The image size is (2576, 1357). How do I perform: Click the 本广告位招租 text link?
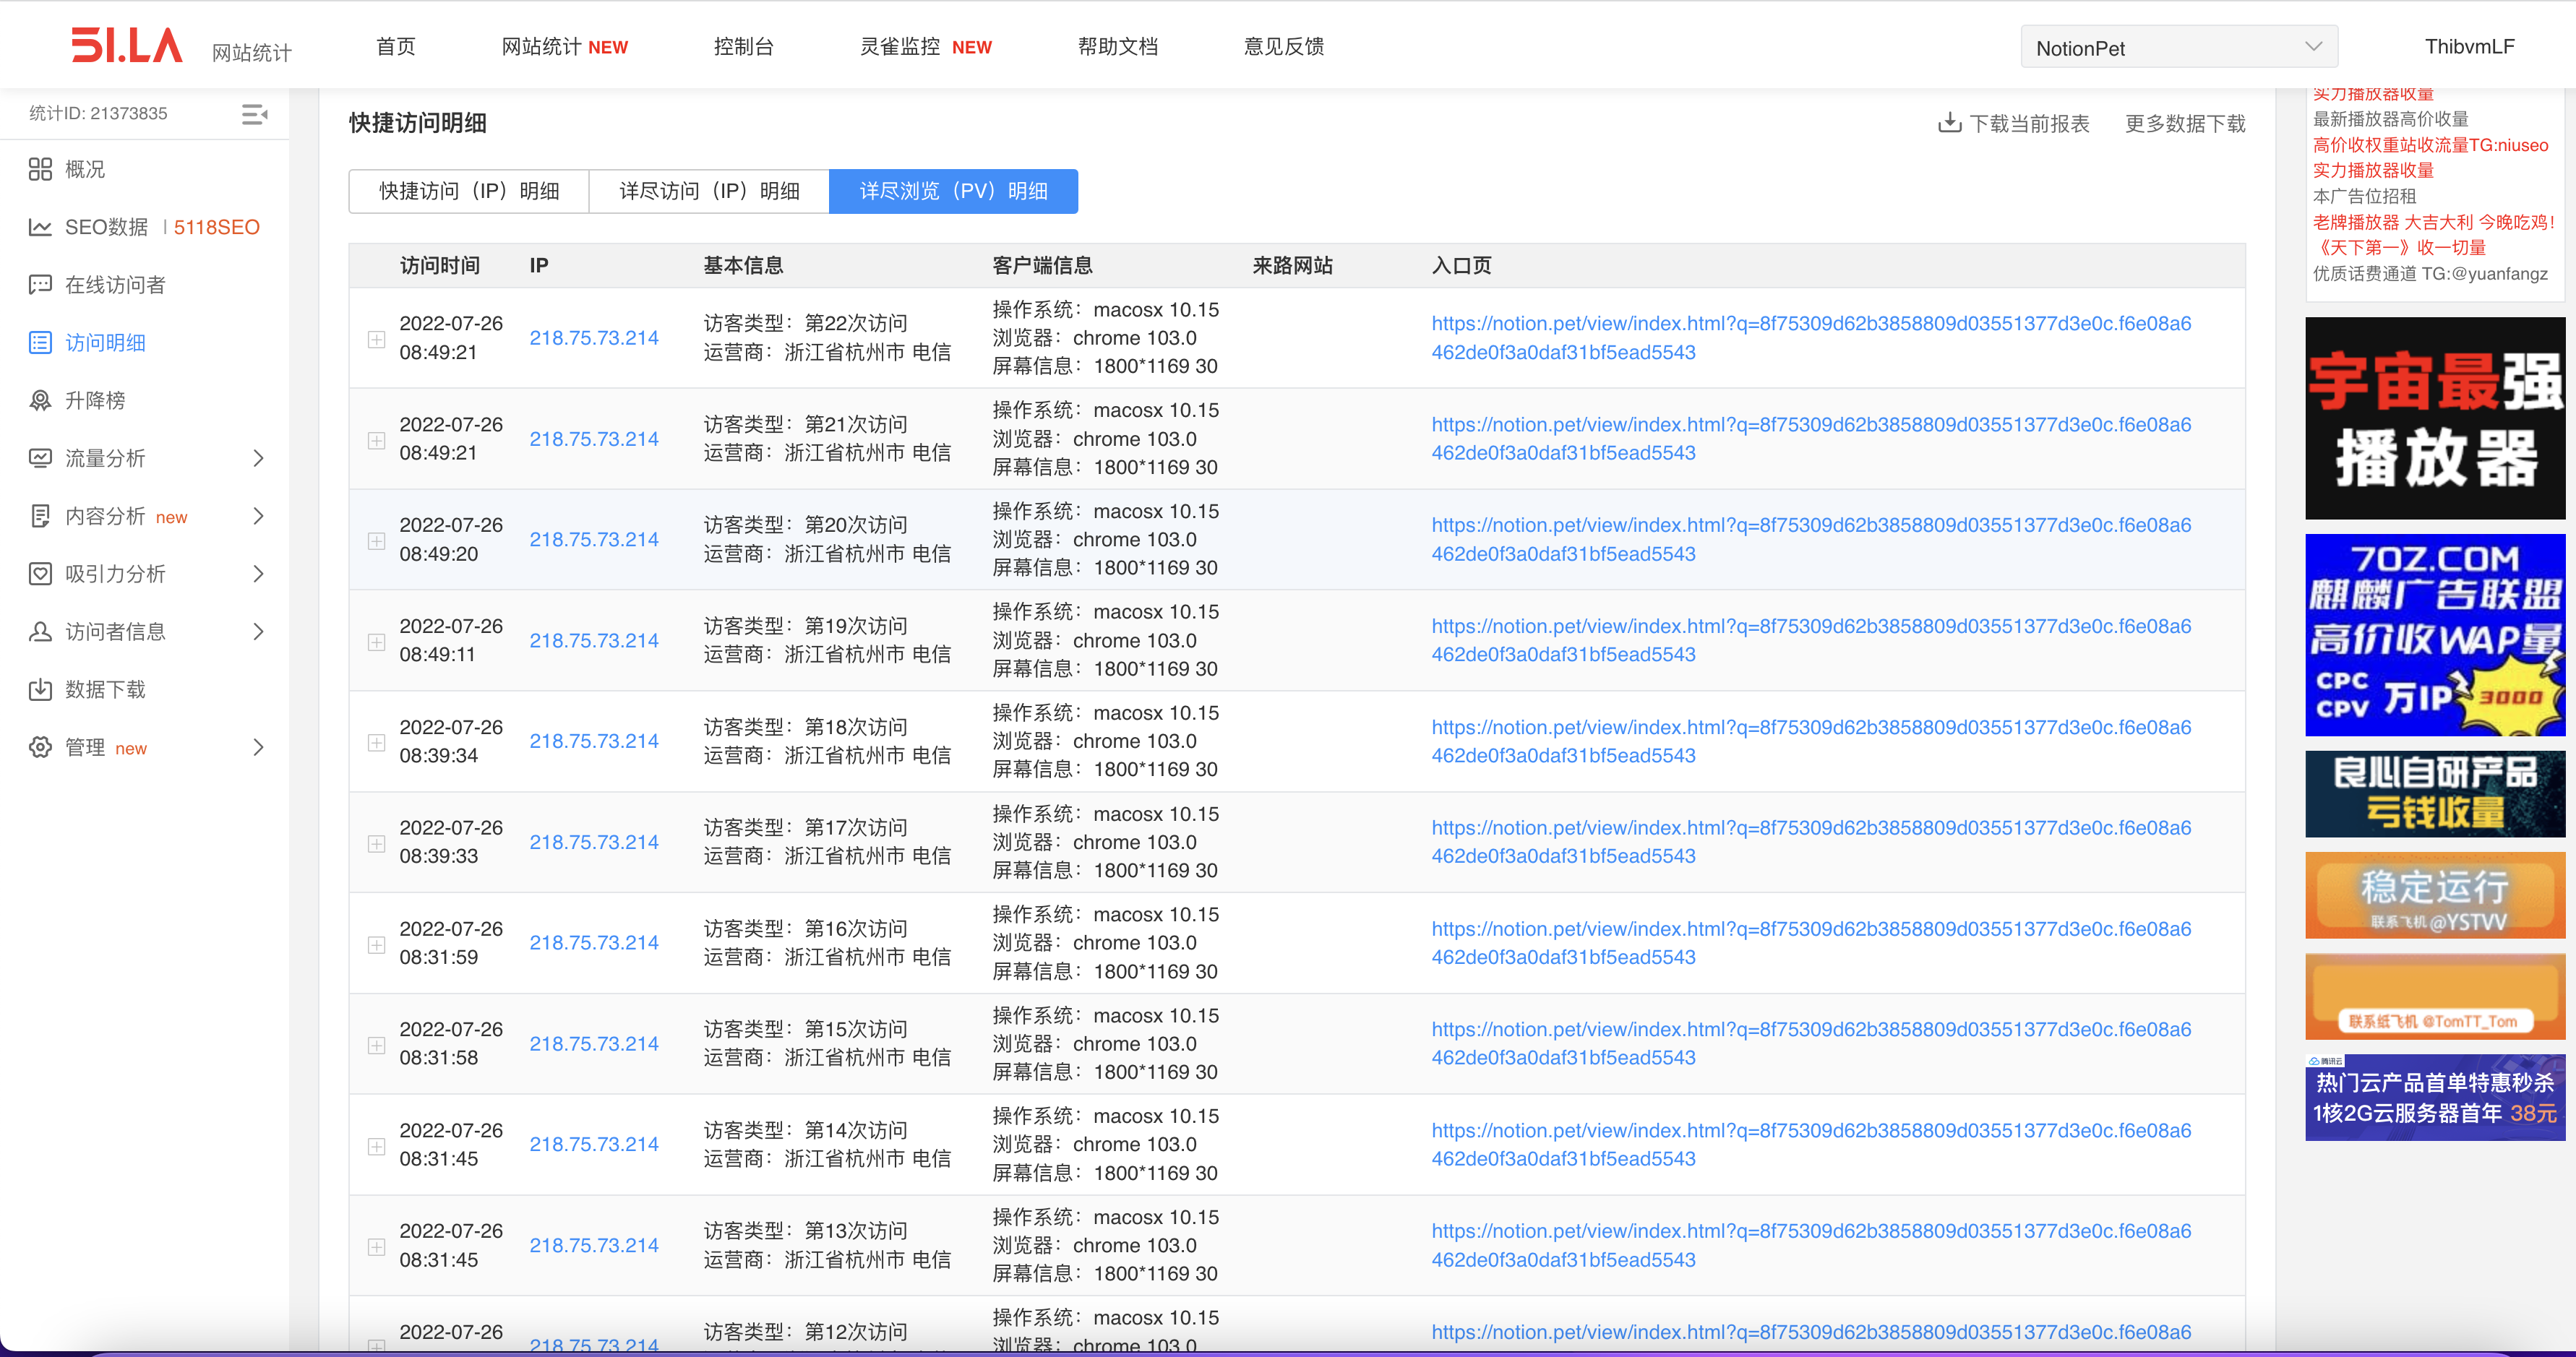pyautogui.click(x=2364, y=196)
